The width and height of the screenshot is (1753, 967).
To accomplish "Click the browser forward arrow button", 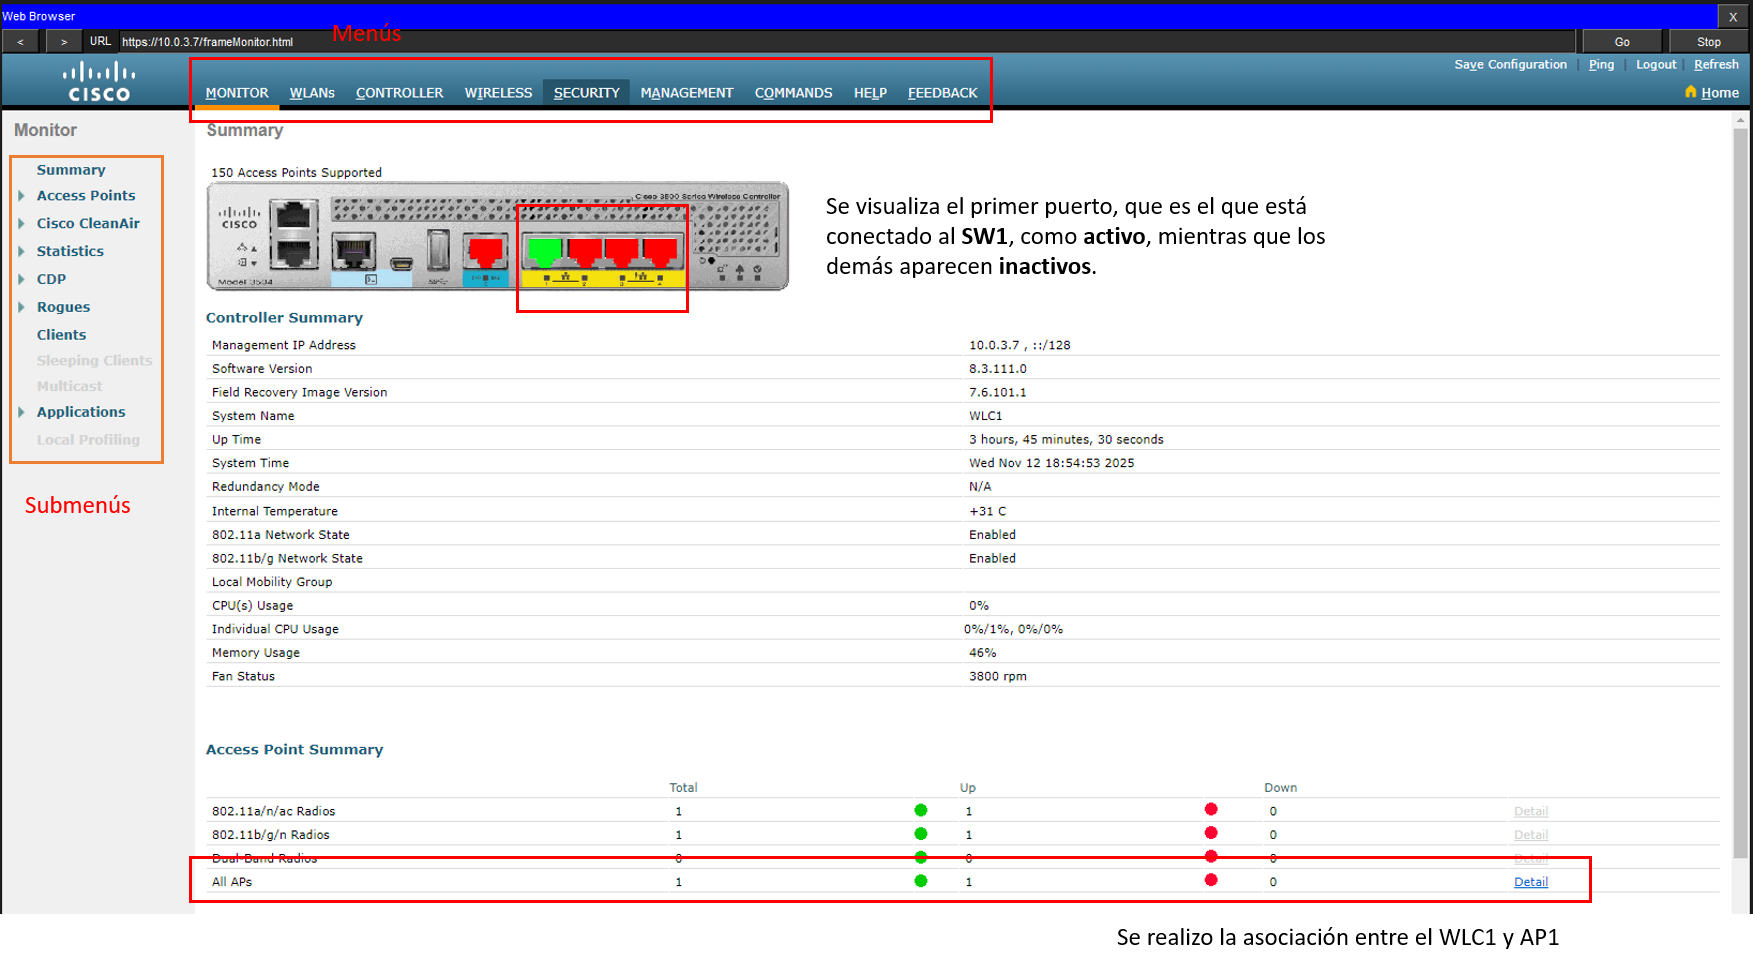I will pos(64,42).
